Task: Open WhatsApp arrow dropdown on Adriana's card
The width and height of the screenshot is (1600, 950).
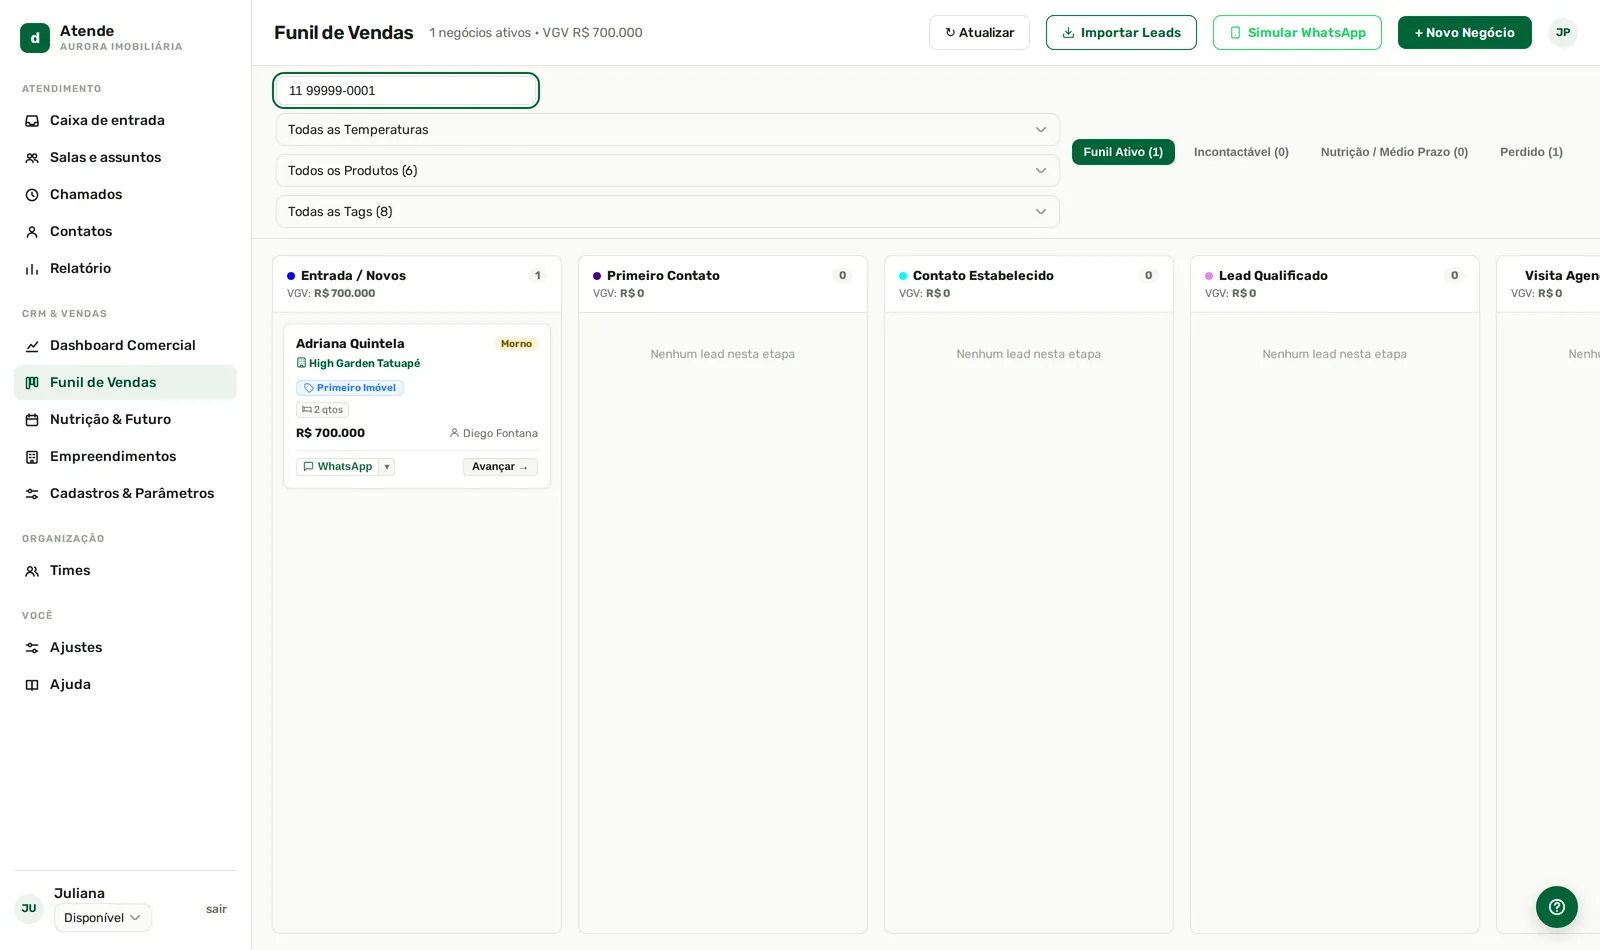Action: [x=387, y=467]
